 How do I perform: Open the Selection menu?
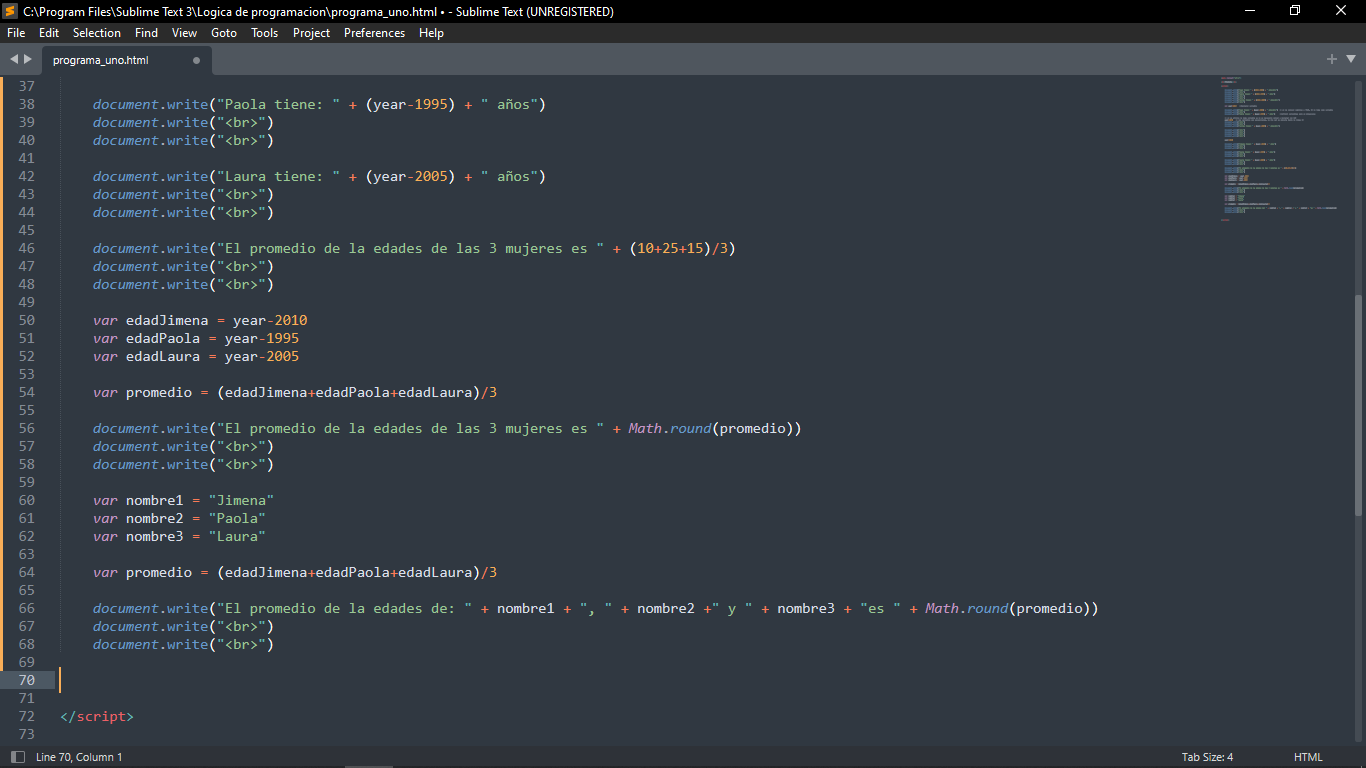(97, 33)
